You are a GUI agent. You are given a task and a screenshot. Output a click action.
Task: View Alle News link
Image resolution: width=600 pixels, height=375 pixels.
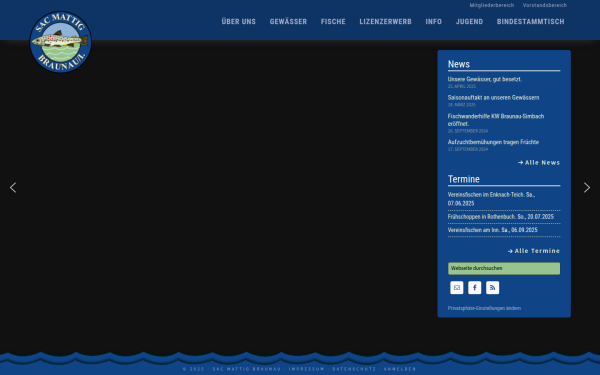pos(539,163)
